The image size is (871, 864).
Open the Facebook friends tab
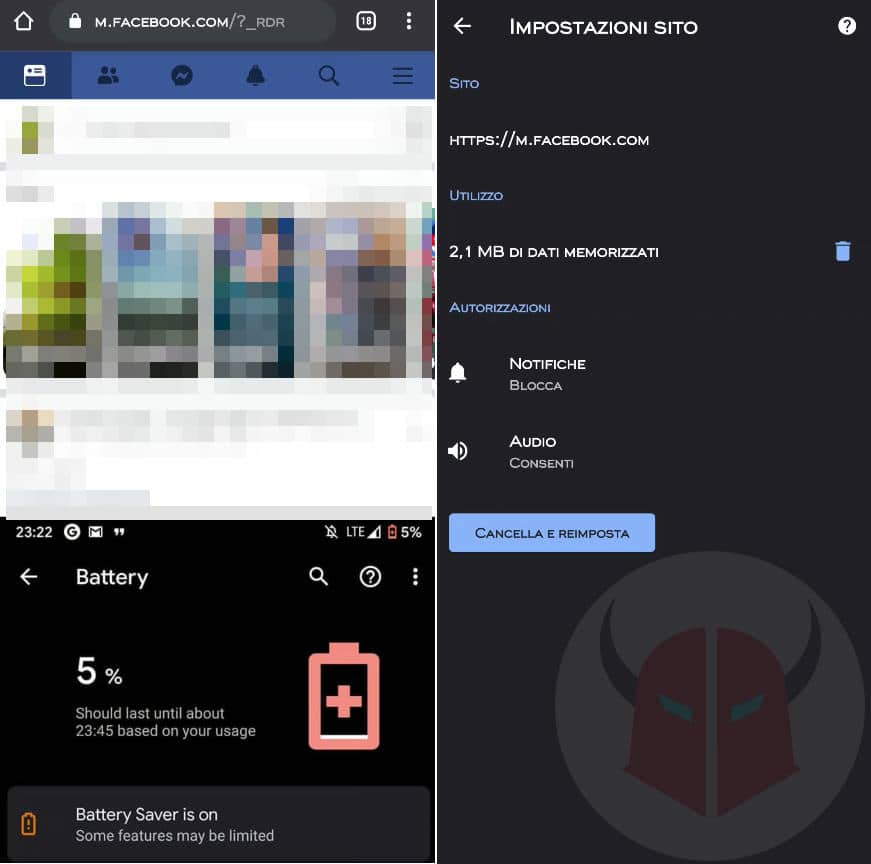(108, 75)
